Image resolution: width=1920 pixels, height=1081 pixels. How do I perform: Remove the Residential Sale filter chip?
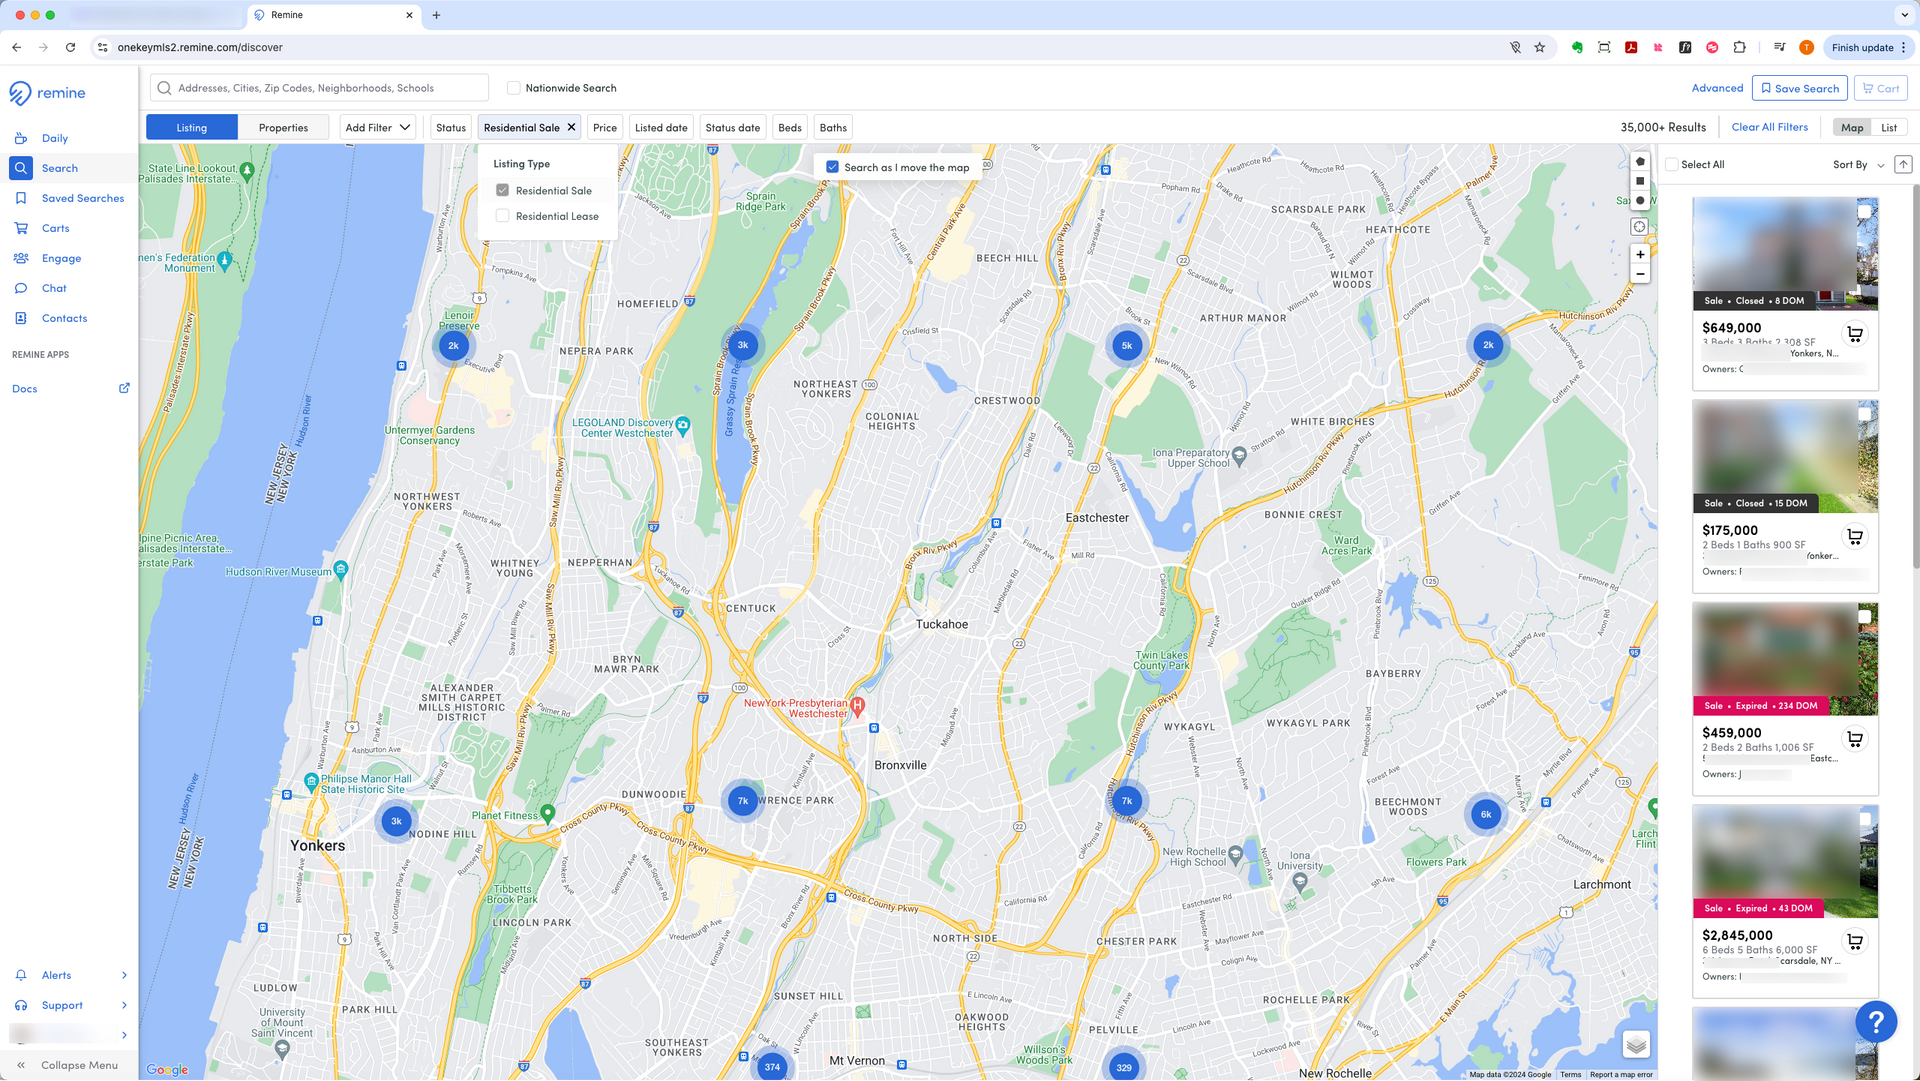[x=571, y=128]
